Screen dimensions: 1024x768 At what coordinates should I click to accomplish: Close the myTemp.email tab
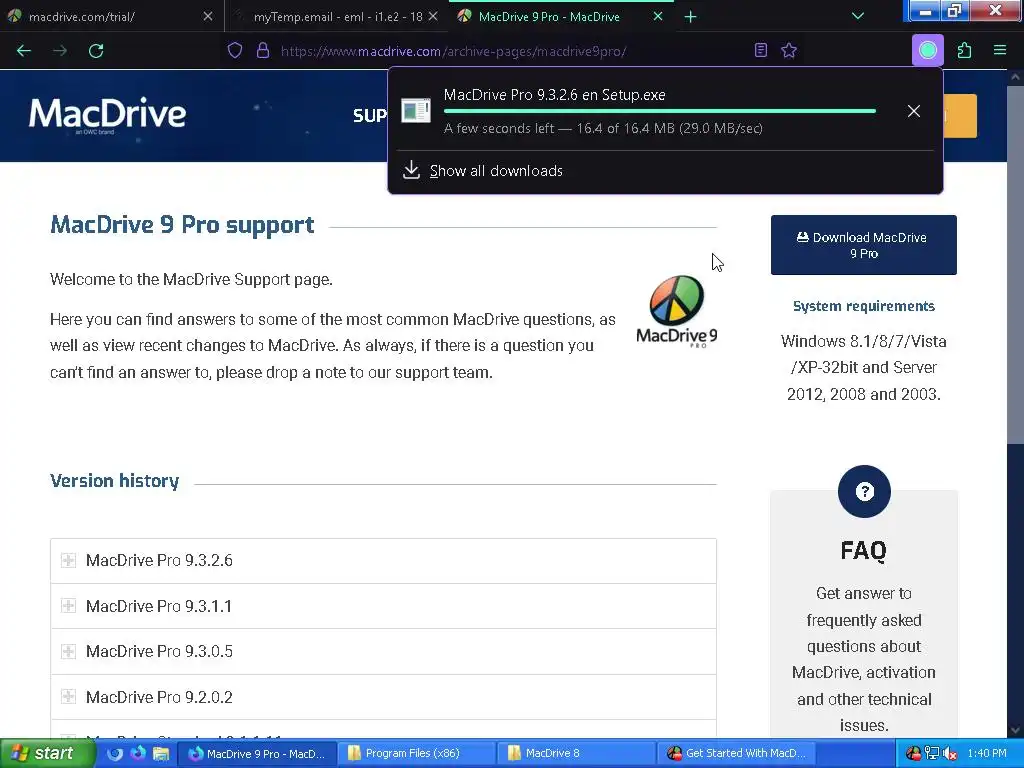click(x=433, y=16)
